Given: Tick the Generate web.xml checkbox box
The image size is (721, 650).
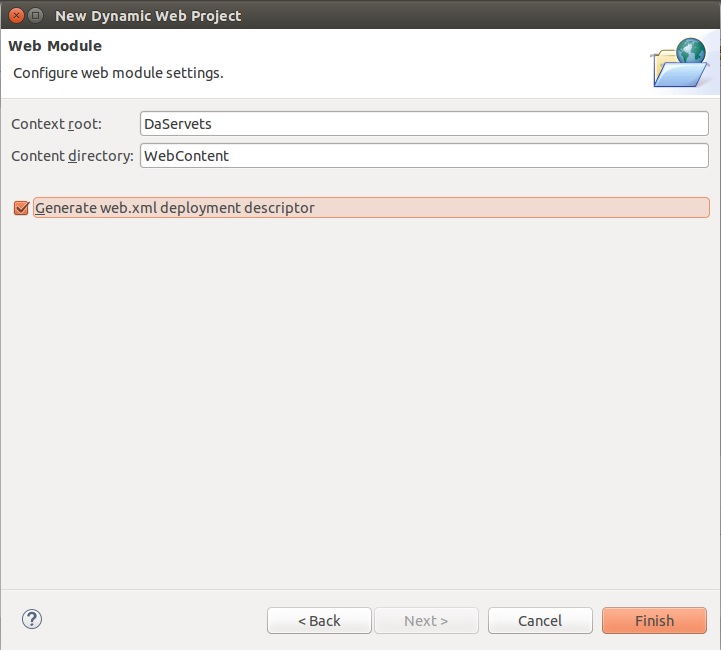Looking at the screenshot, I should pyautogui.click(x=21, y=208).
